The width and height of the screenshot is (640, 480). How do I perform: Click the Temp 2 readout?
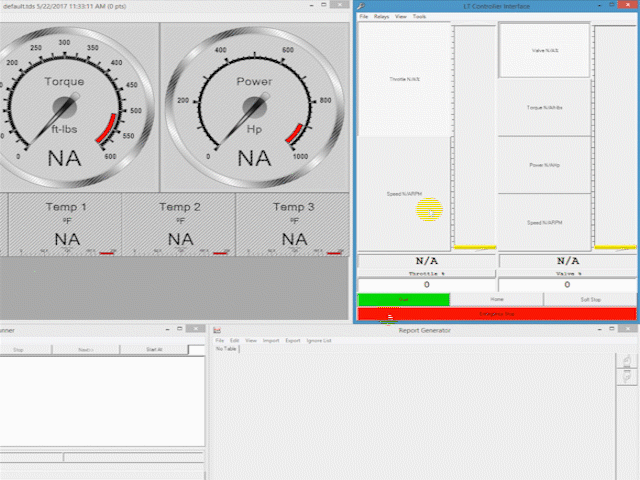point(179,224)
